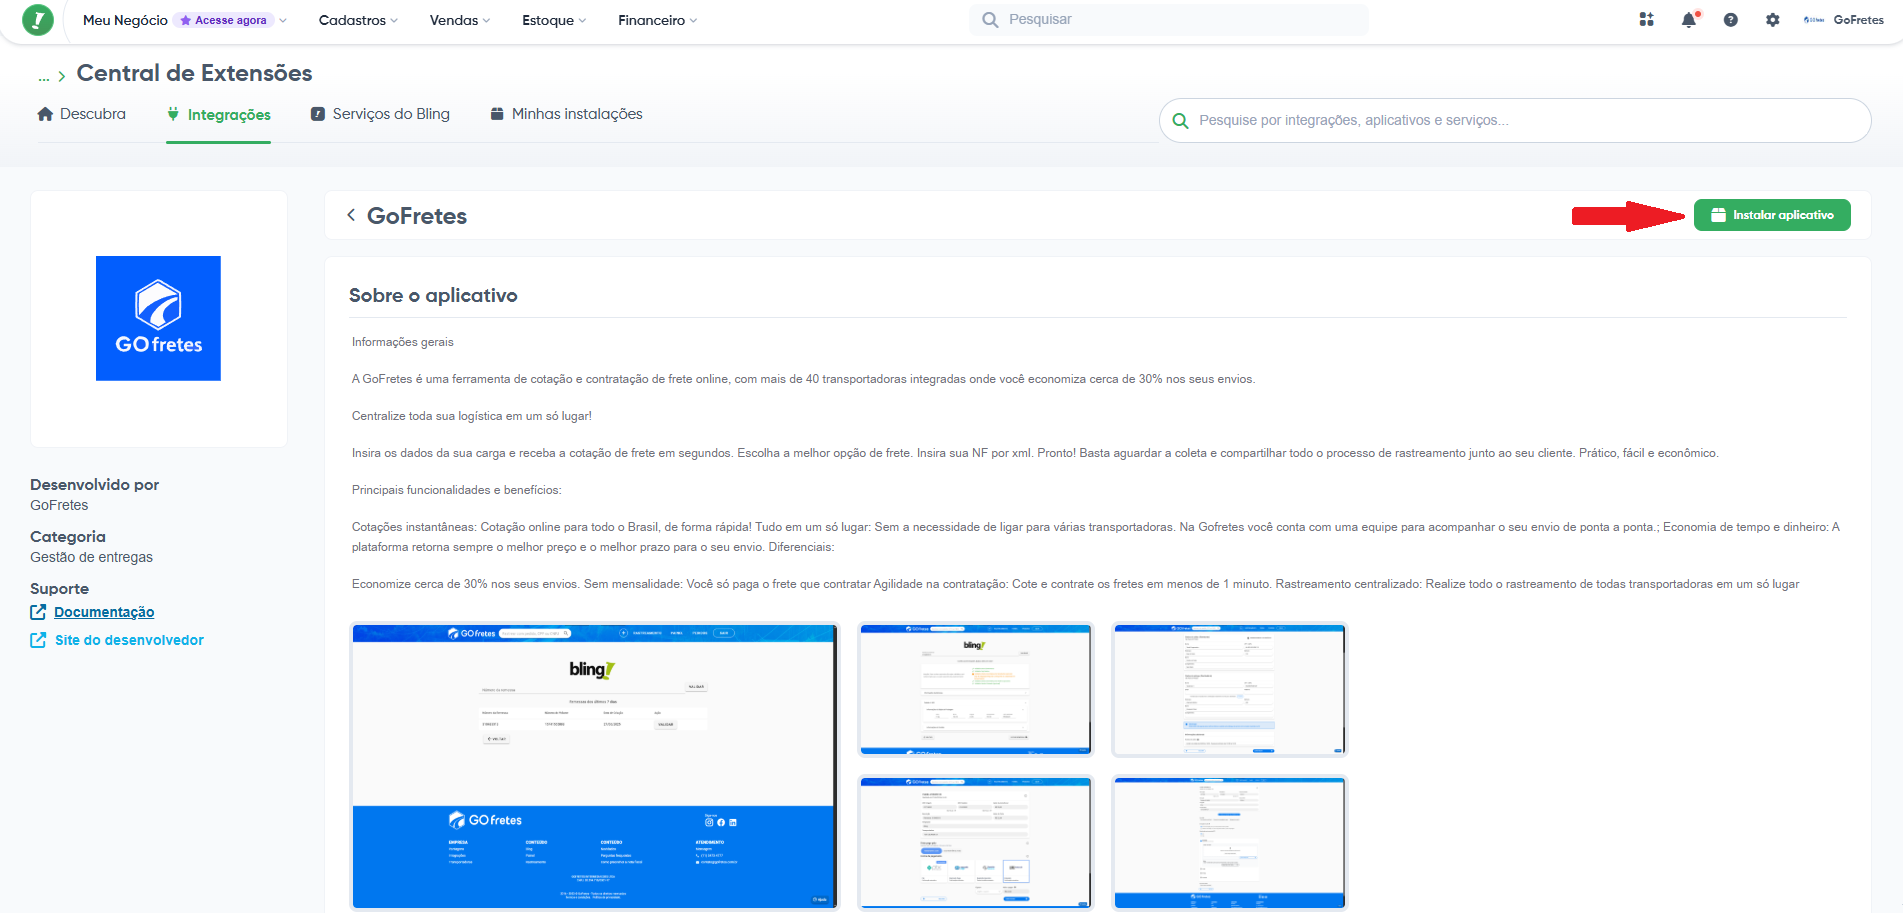Open settings gear icon
The image size is (1903, 914).
click(1773, 20)
